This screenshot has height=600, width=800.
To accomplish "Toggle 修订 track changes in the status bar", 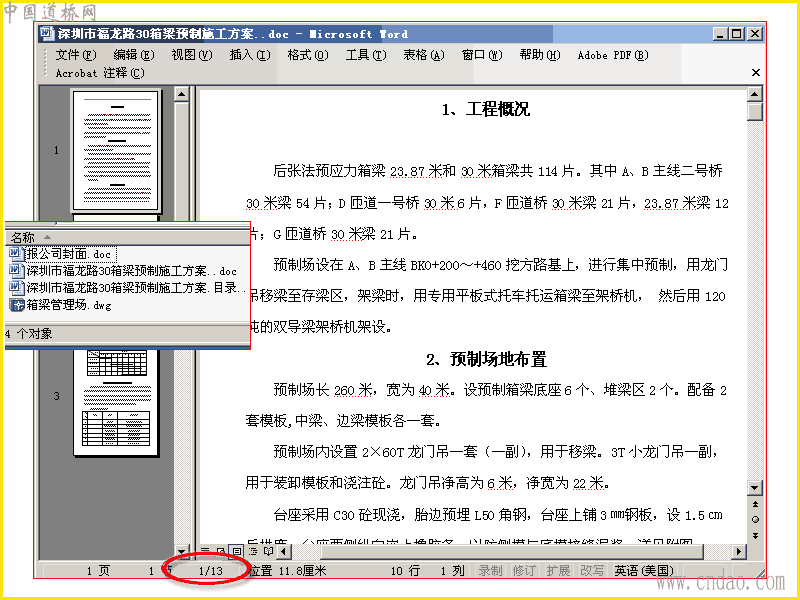I will click(x=524, y=570).
